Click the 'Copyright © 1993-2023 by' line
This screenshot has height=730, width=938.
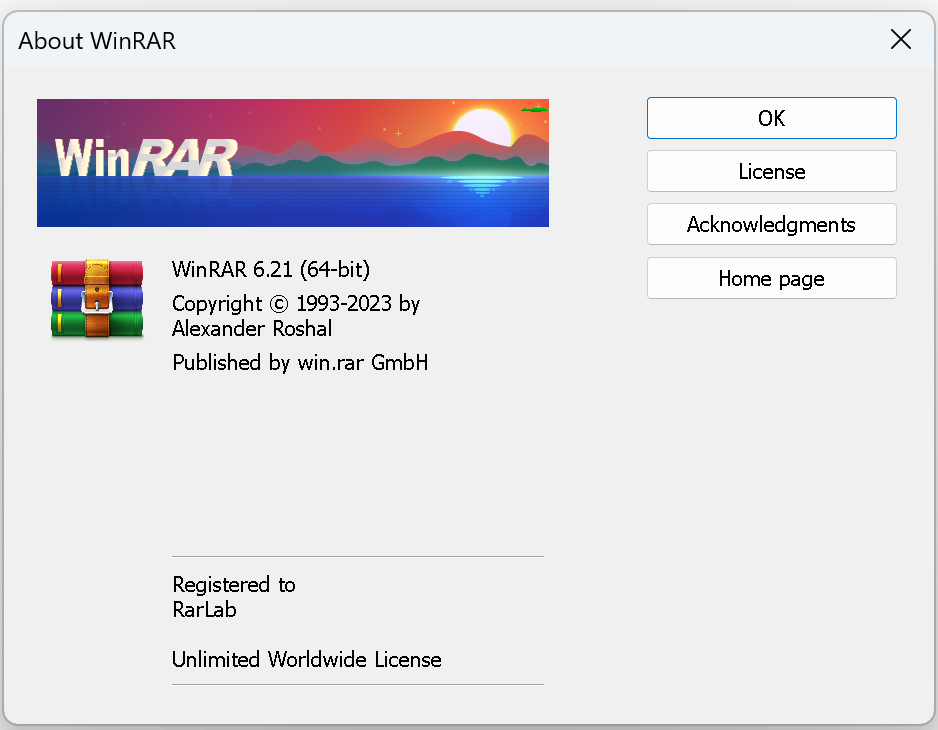coord(296,304)
